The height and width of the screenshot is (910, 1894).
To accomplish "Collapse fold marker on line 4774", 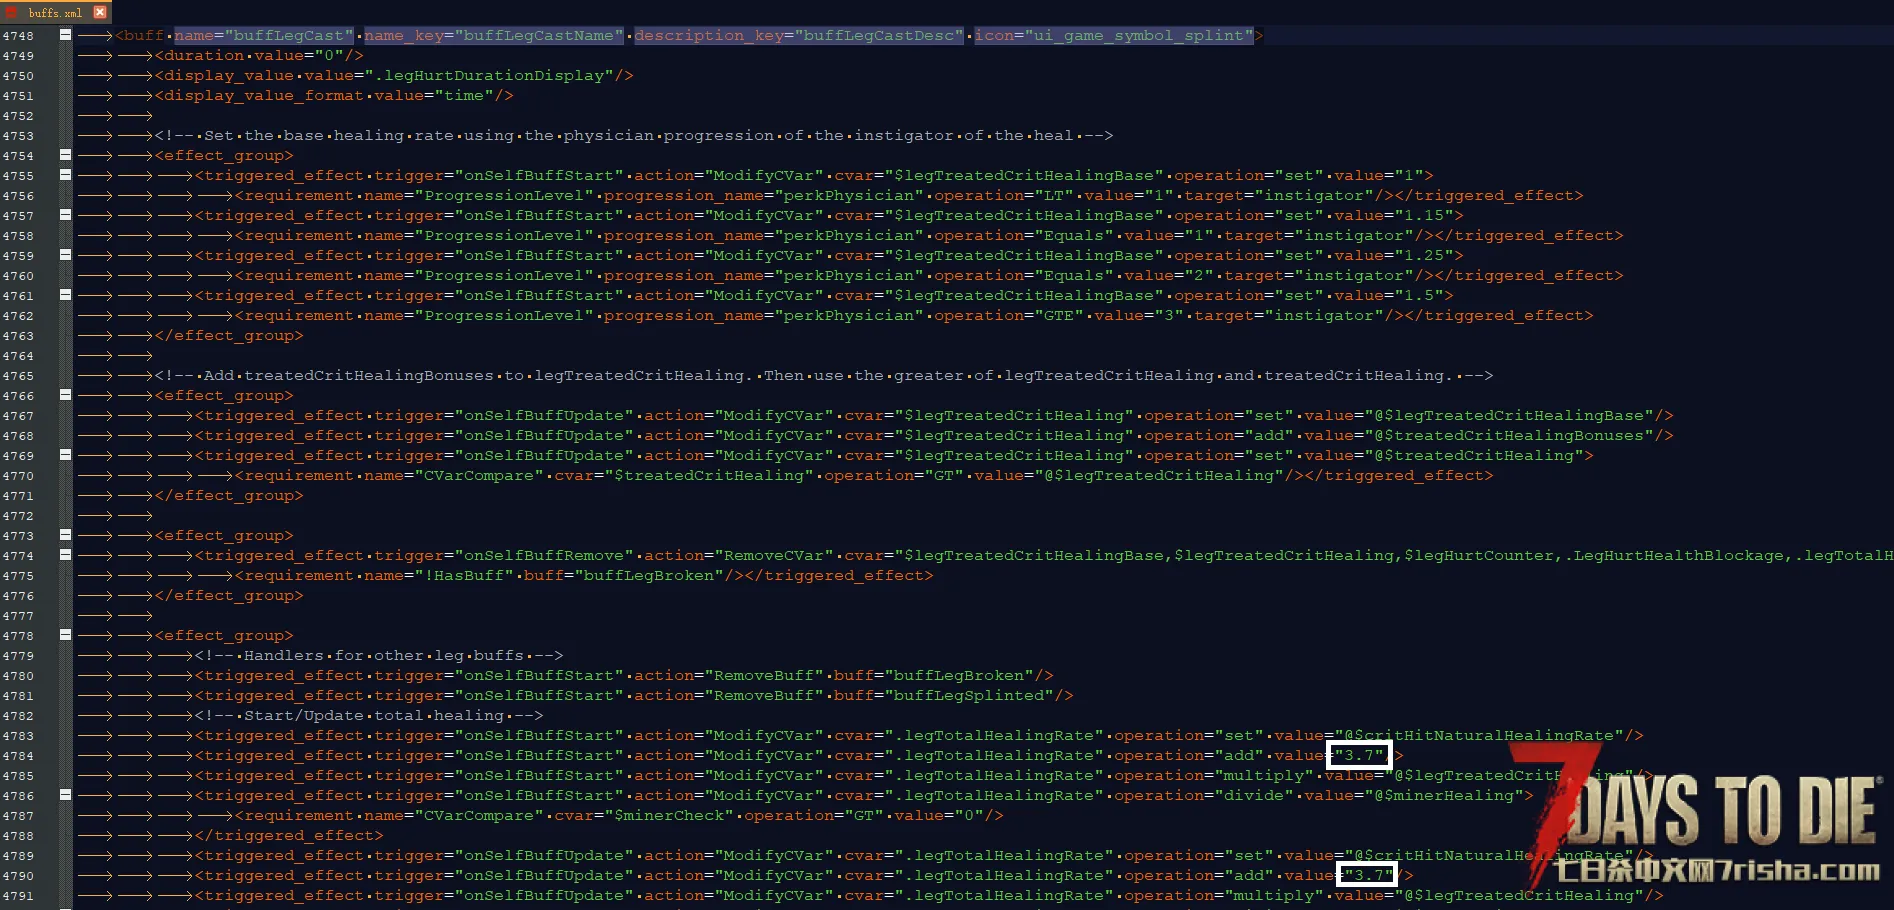I will pyautogui.click(x=65, y=555).
